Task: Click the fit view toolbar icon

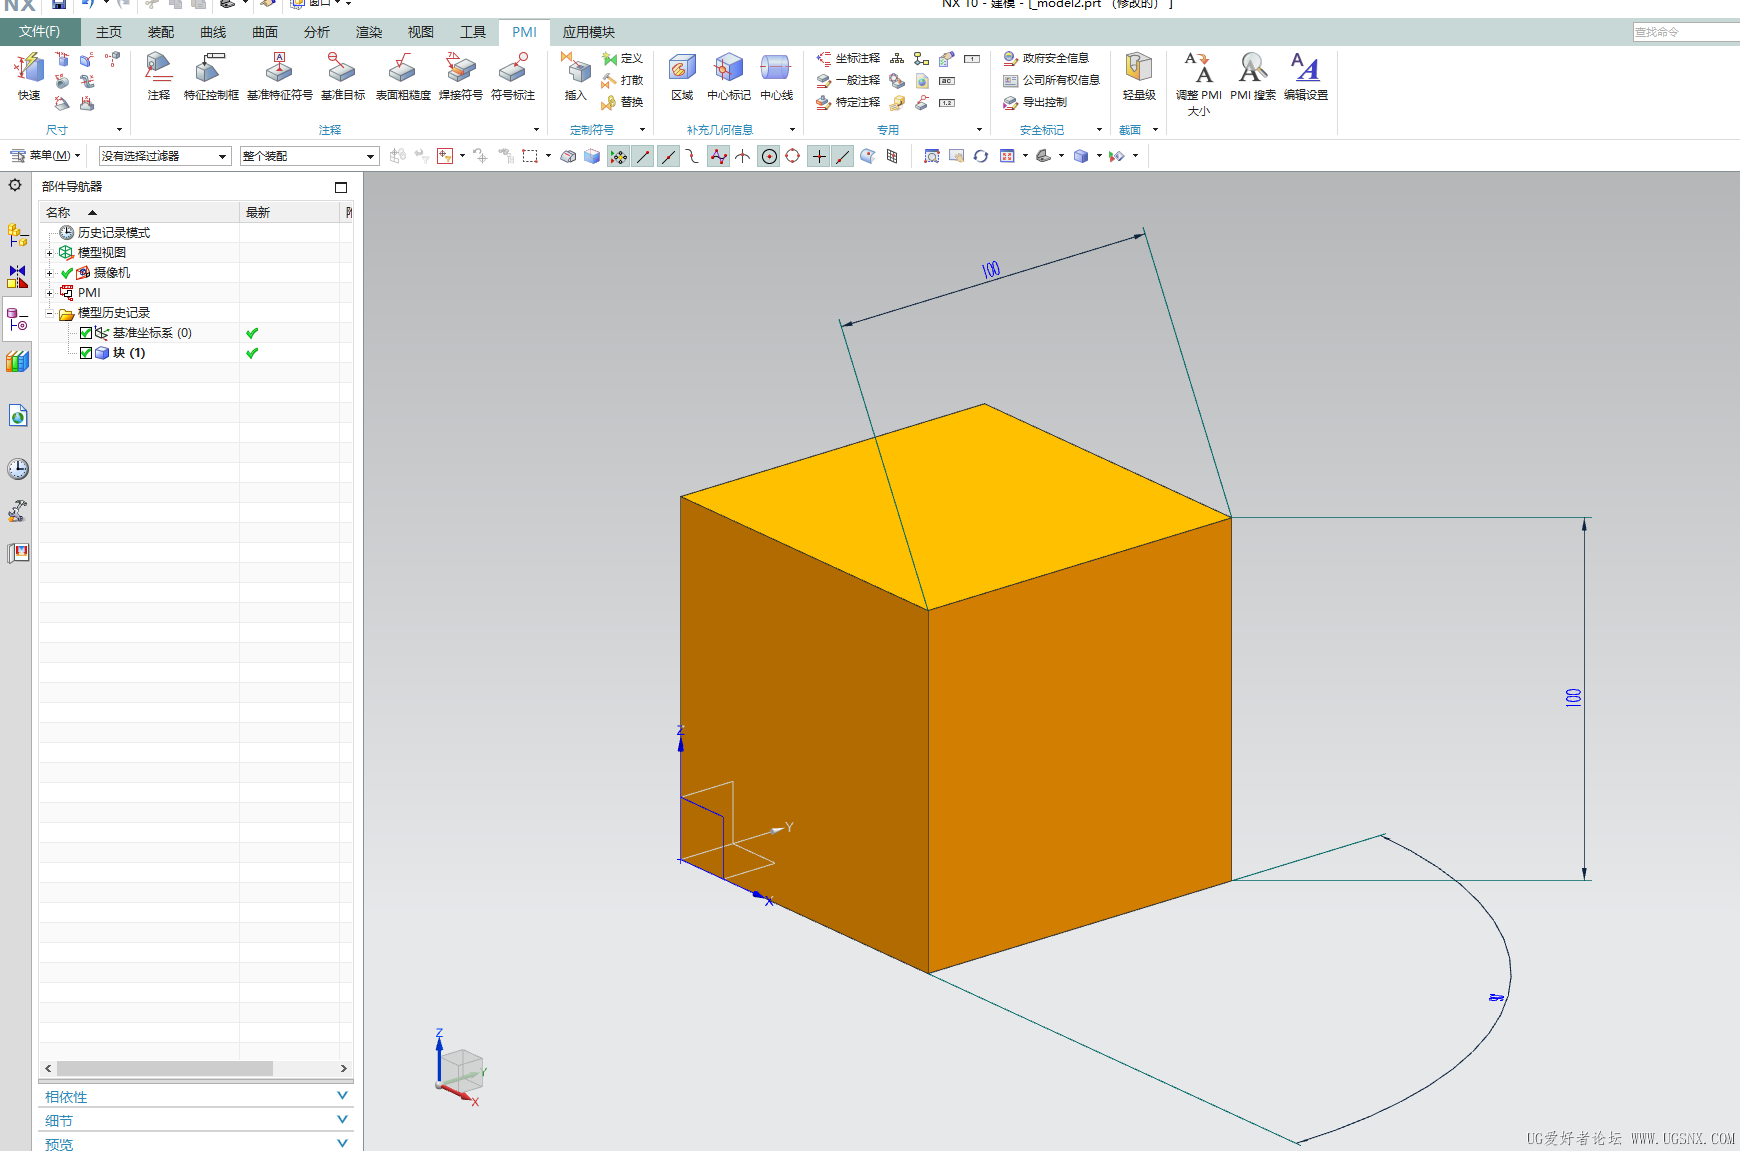Action: coord(931,156)
